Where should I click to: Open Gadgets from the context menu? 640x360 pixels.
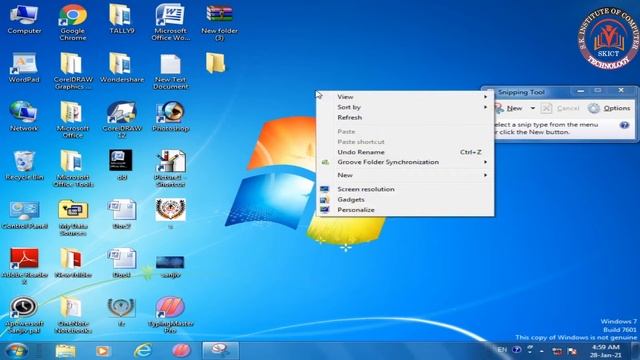404,199
